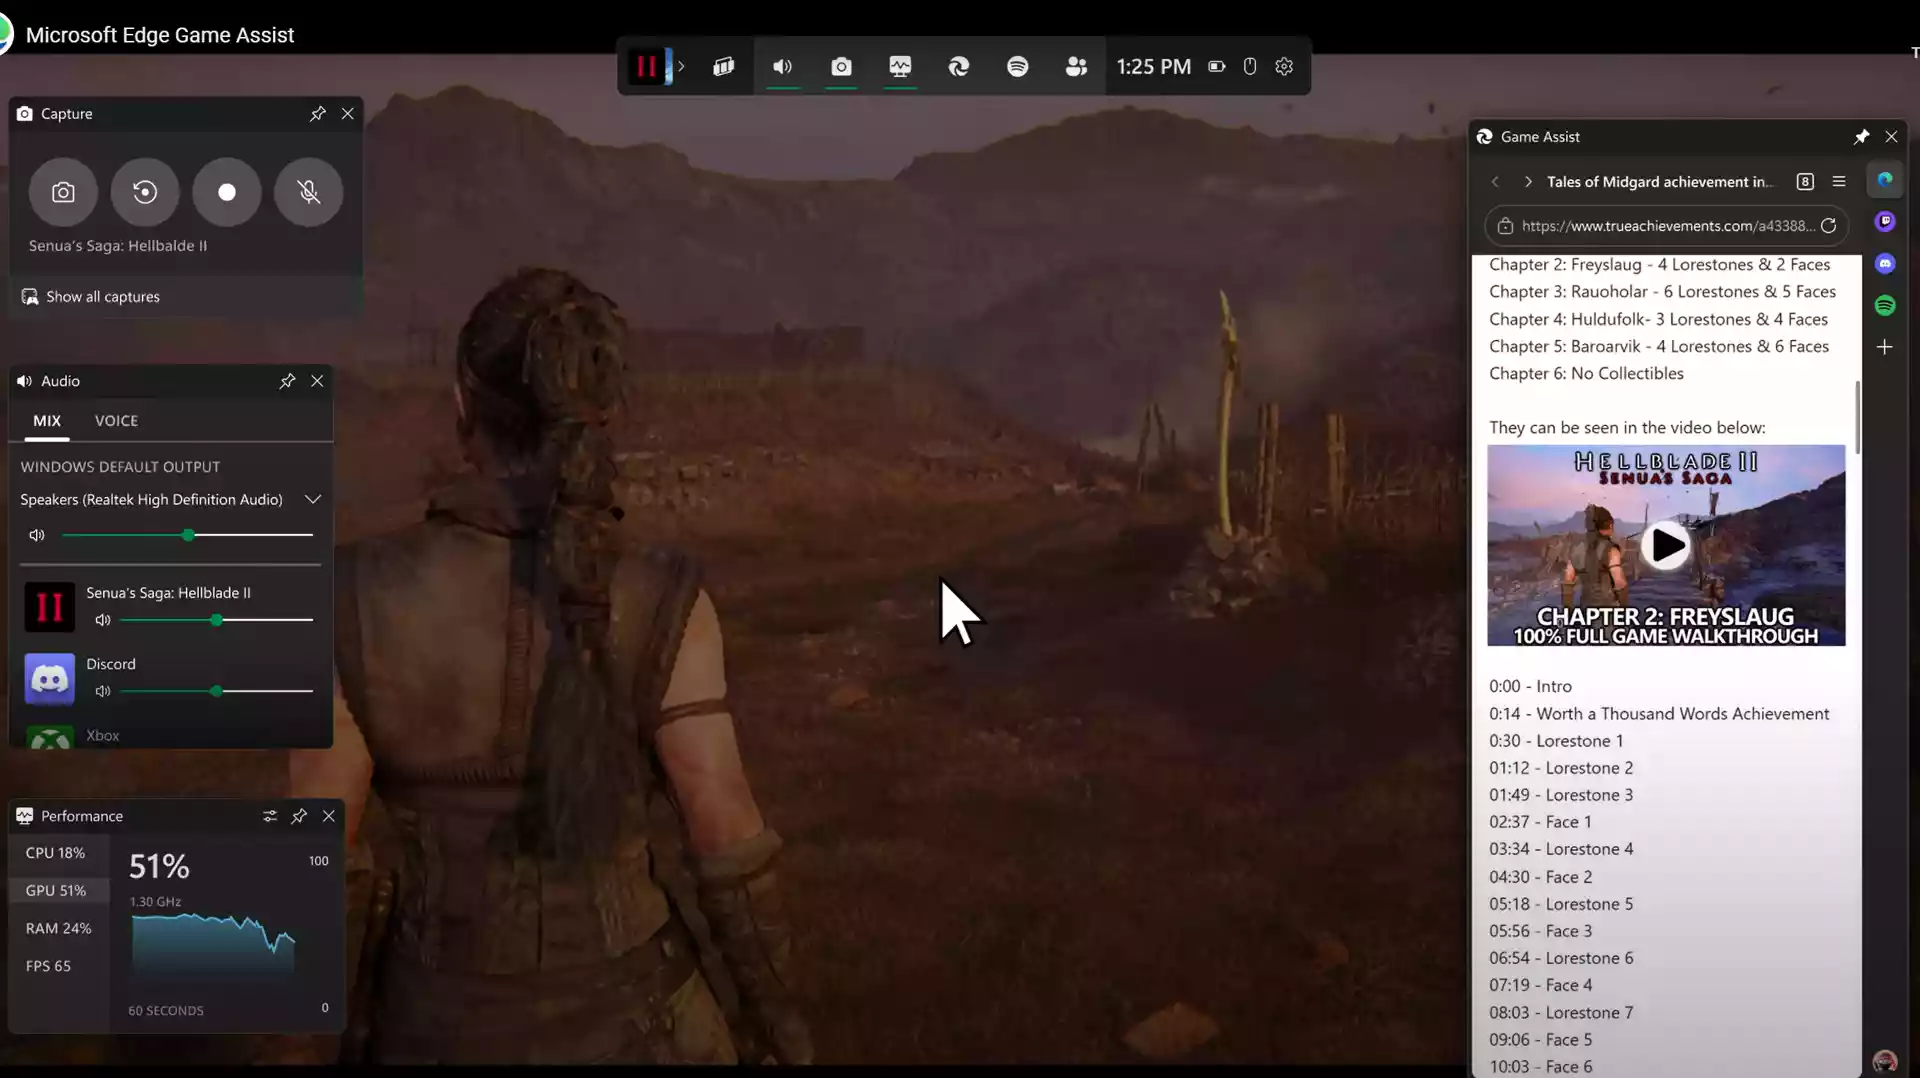Adjust Hellblade II volume slider
Image resolution: width=1920 pixels, height=1078 pixels.
point(216,620)
